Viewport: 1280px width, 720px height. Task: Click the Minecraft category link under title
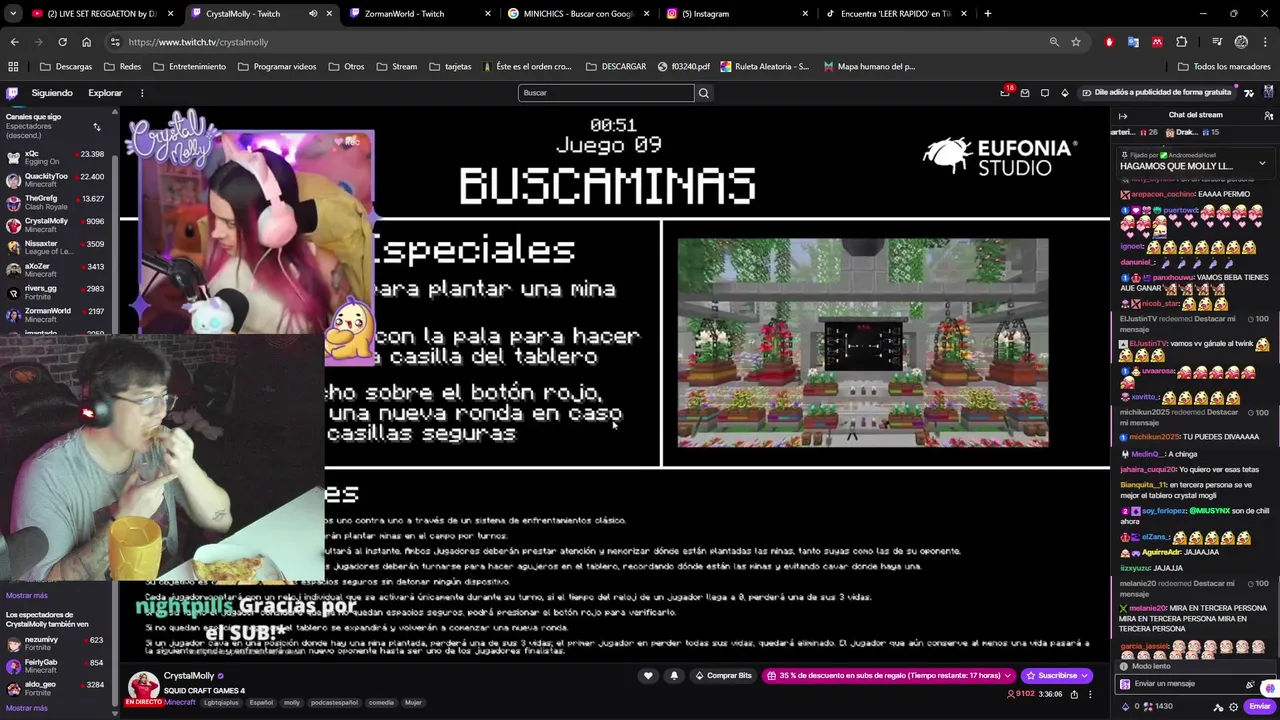click(x=180, y=702)
